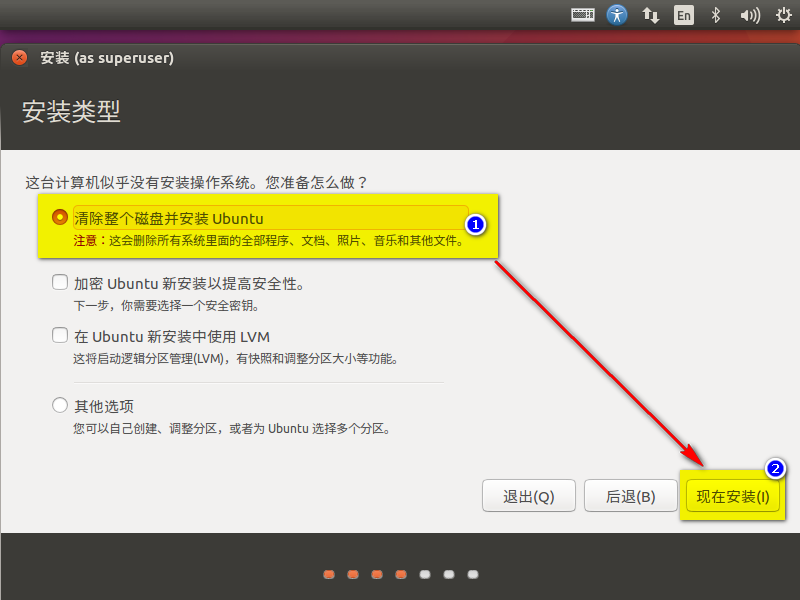Enable the 加密 Ubuntu 新安装 checkbox
The image size is (800, 600).
click(59, 282)
